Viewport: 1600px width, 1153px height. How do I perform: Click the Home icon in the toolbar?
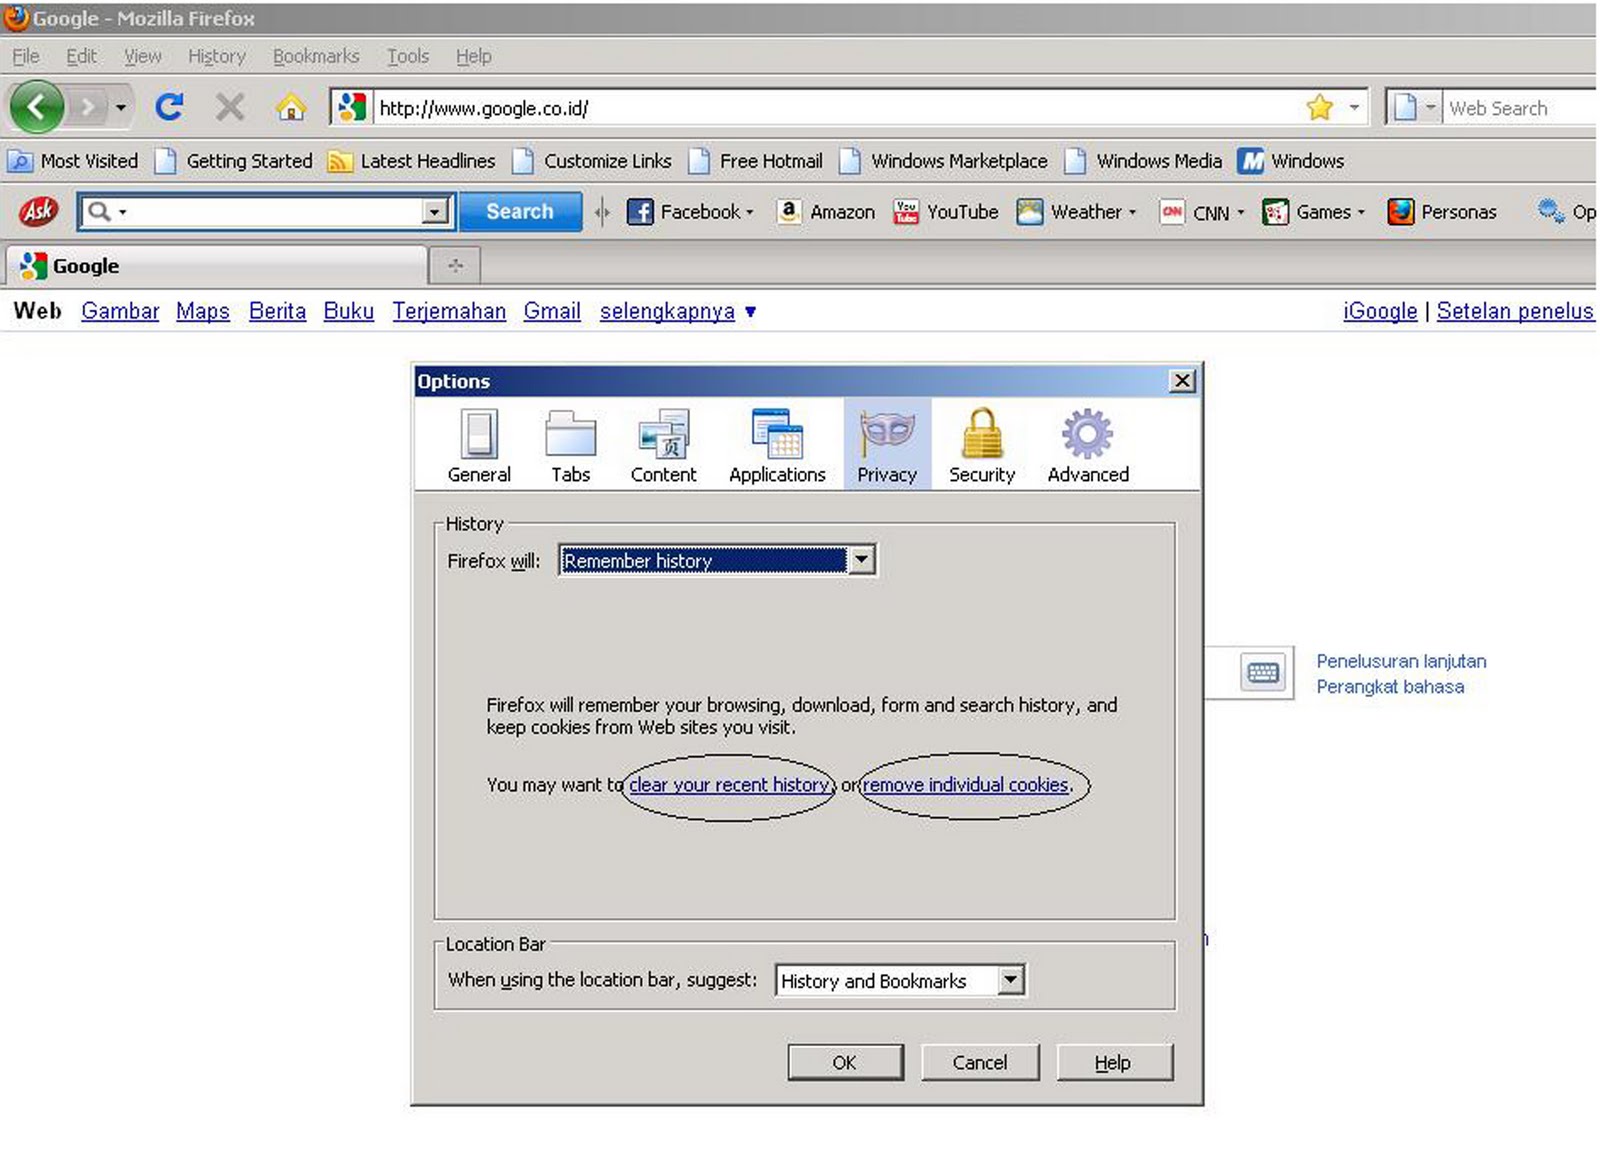291,107
